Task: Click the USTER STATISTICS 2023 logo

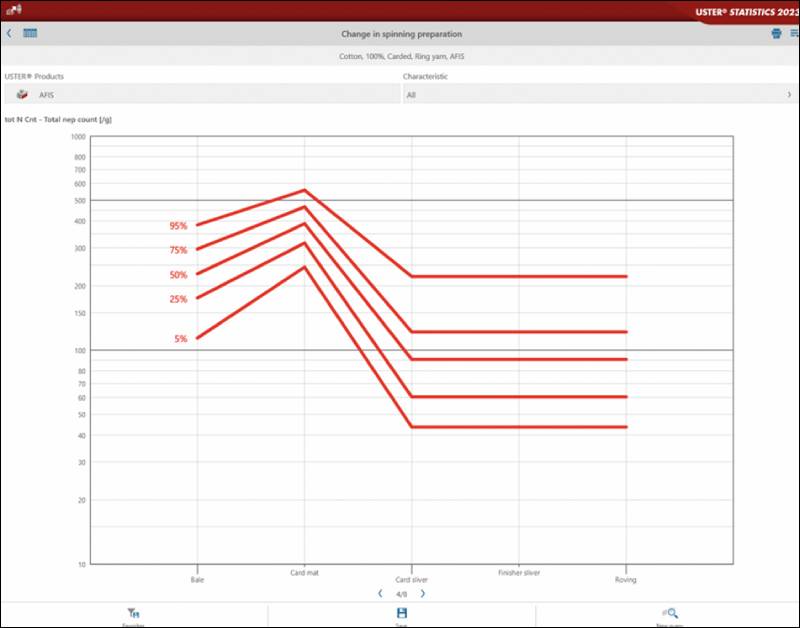Action: click(746, 11)
